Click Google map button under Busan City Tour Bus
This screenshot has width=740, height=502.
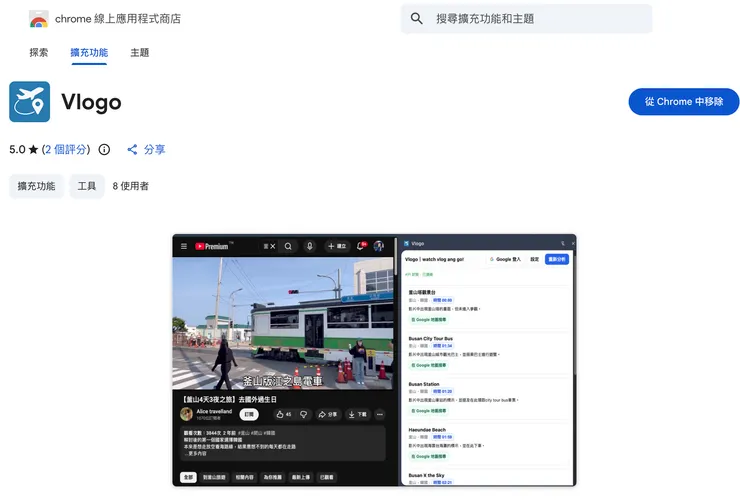[x=429, y=365]
